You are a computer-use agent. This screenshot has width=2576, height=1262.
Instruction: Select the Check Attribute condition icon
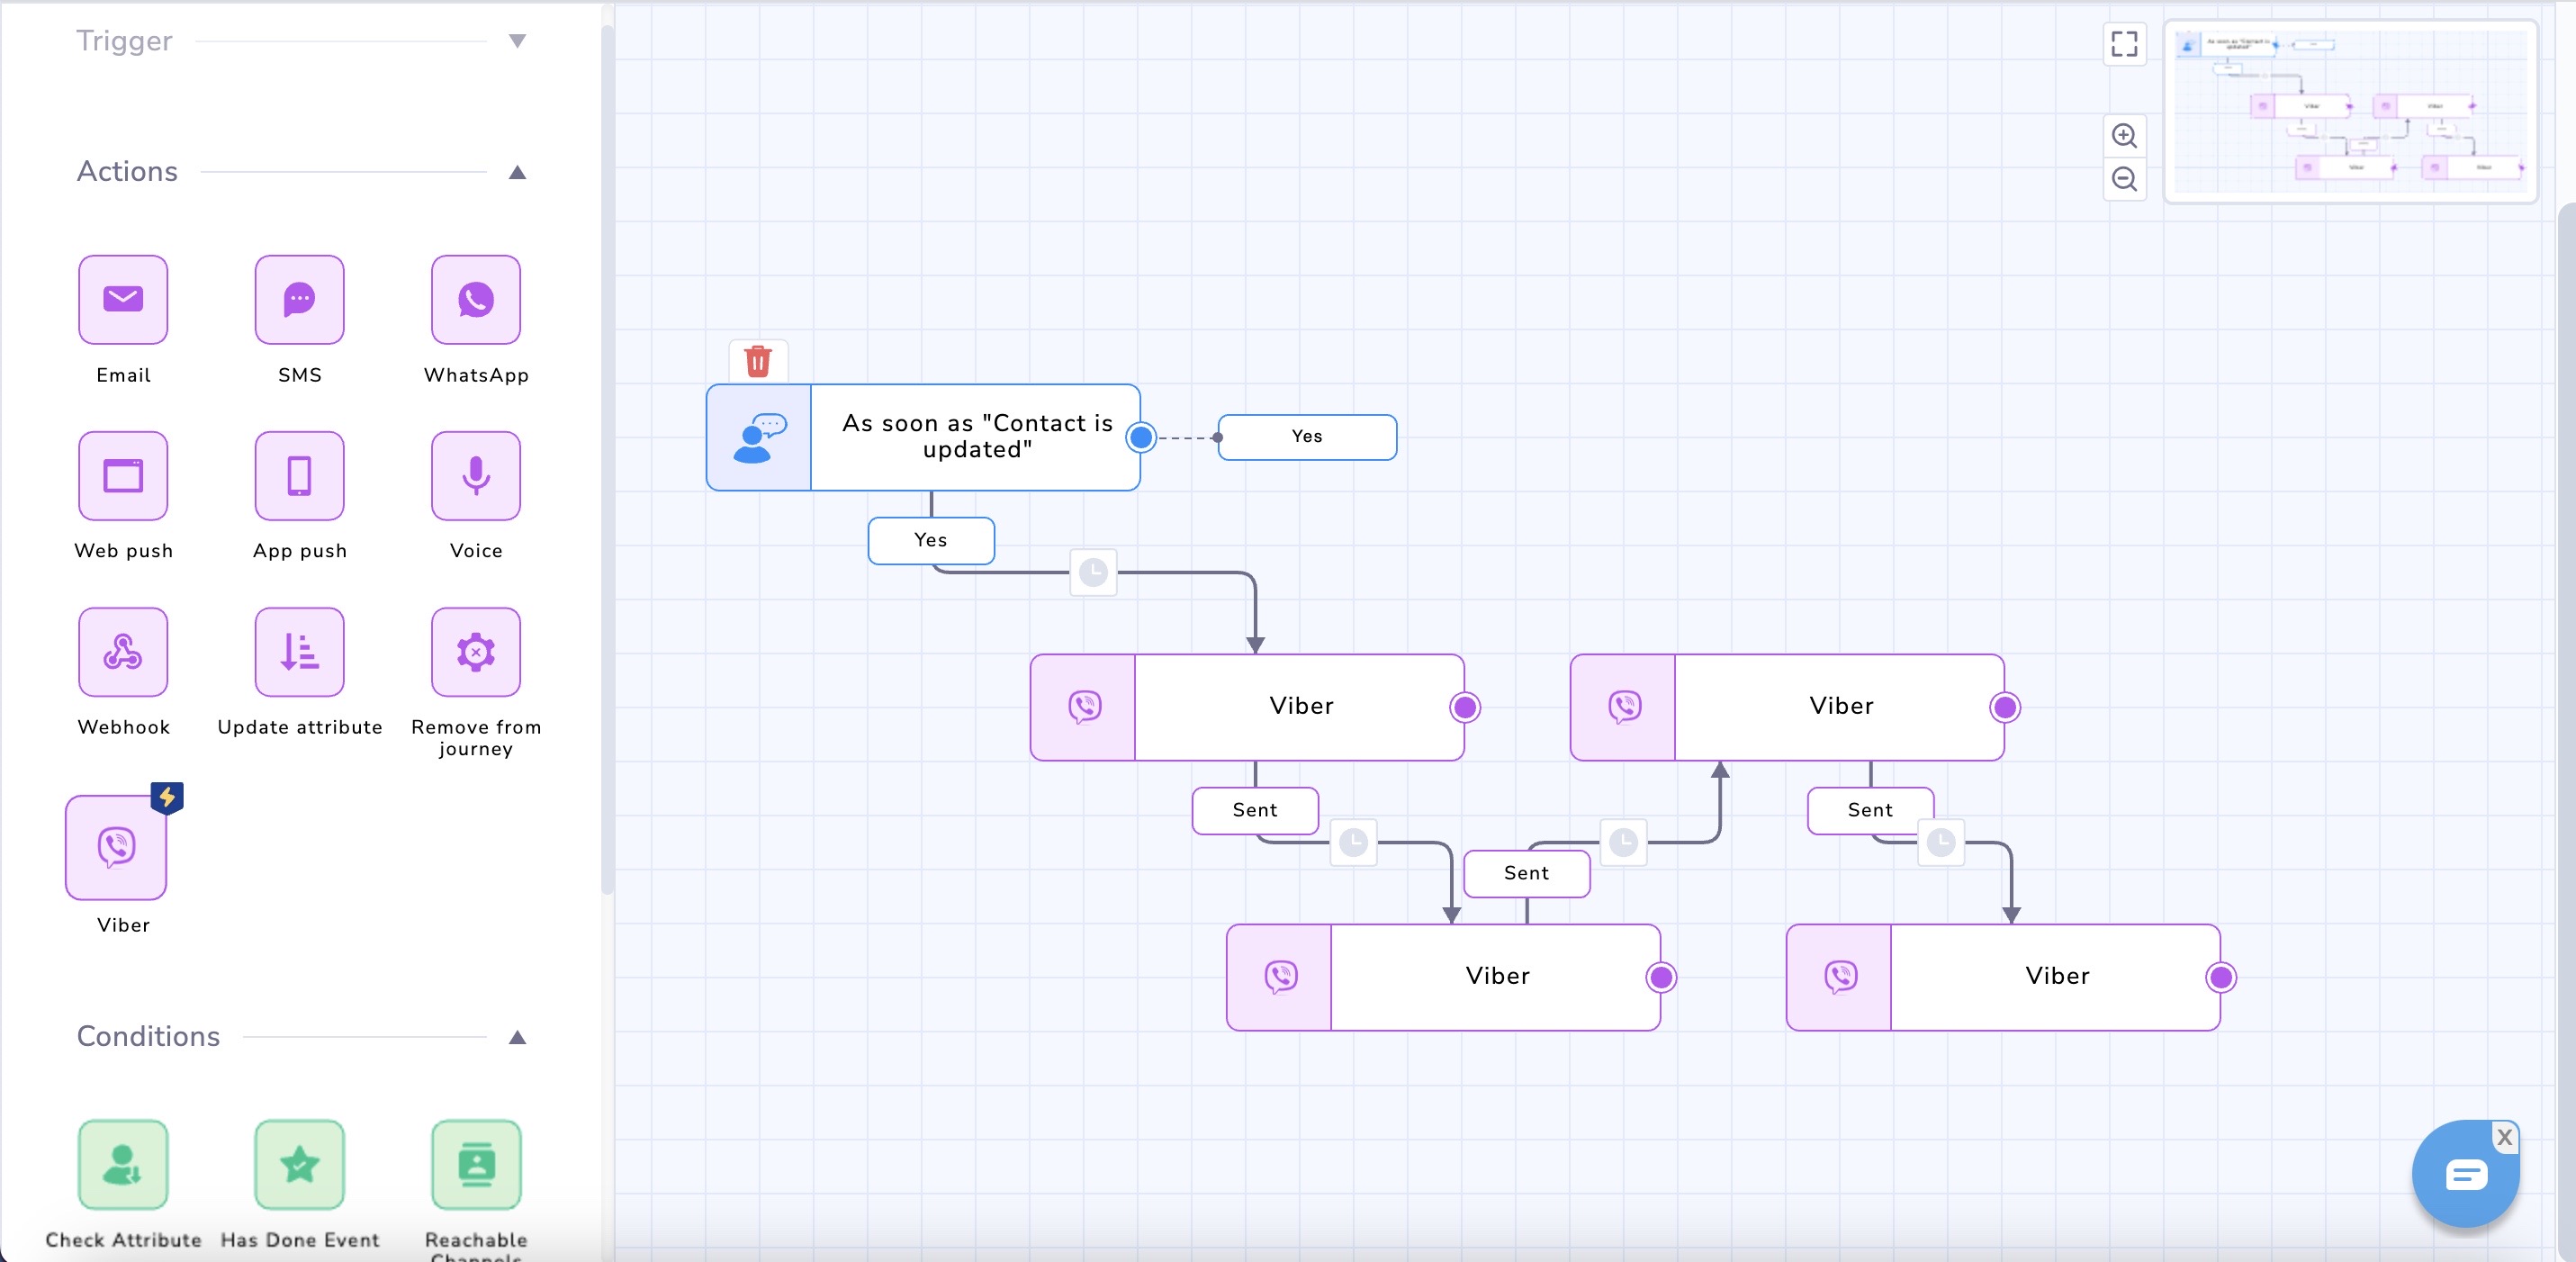pyautogui.click(x=123, y=1164)
